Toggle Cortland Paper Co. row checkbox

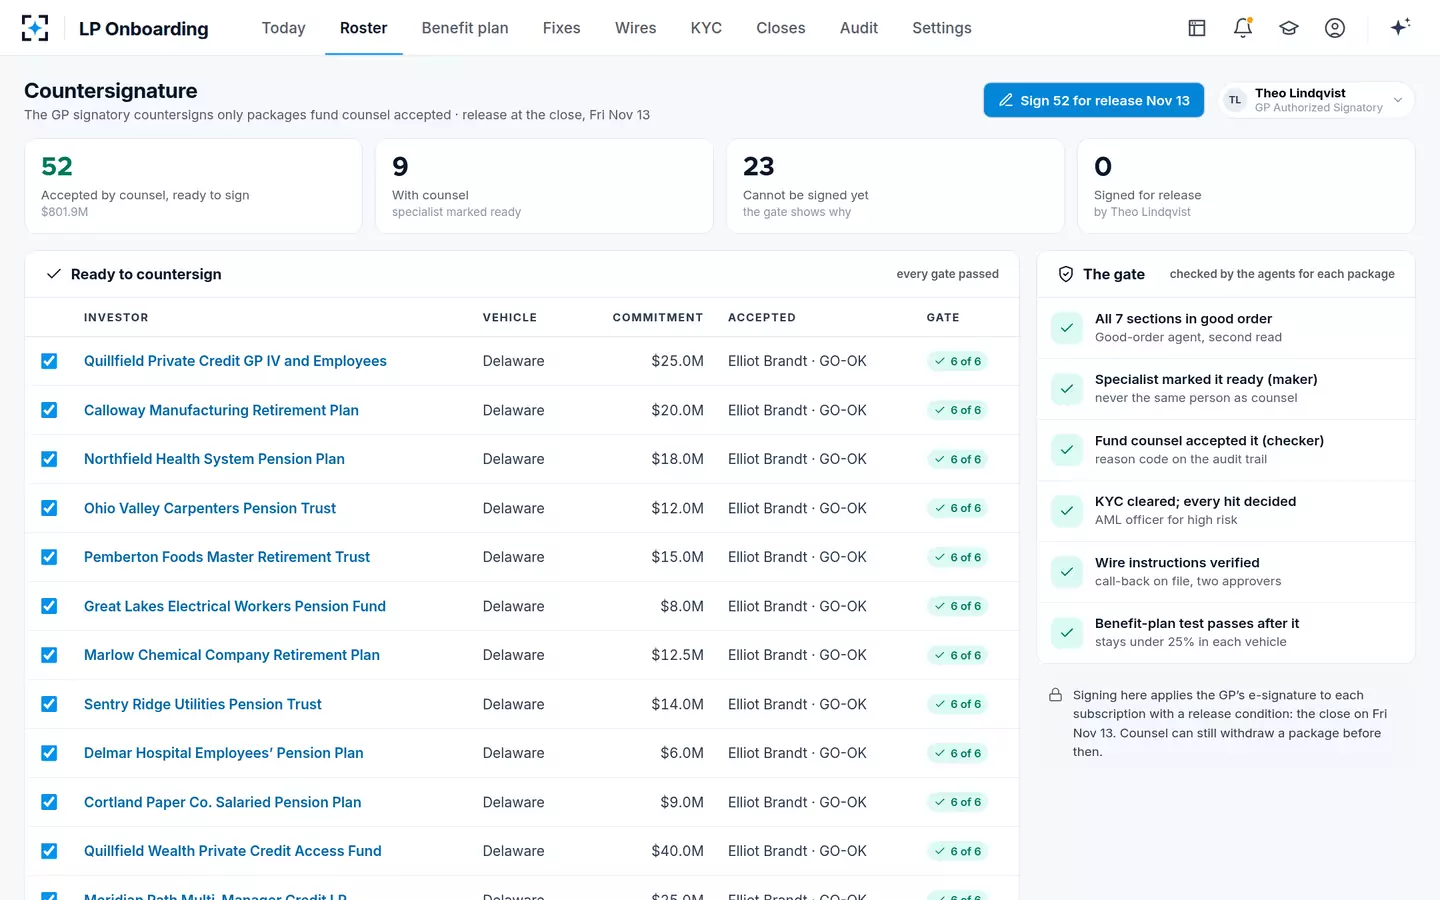49,802
